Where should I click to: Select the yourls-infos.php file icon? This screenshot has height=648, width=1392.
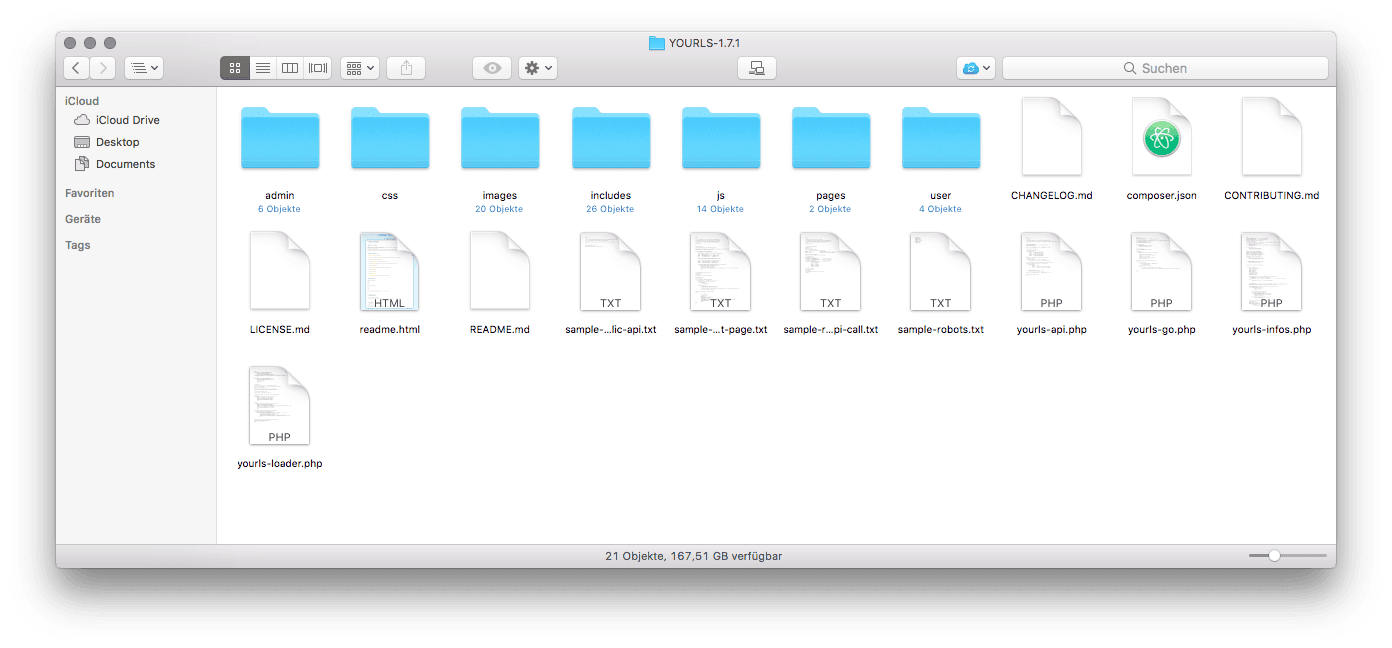tap(1272, 271)
